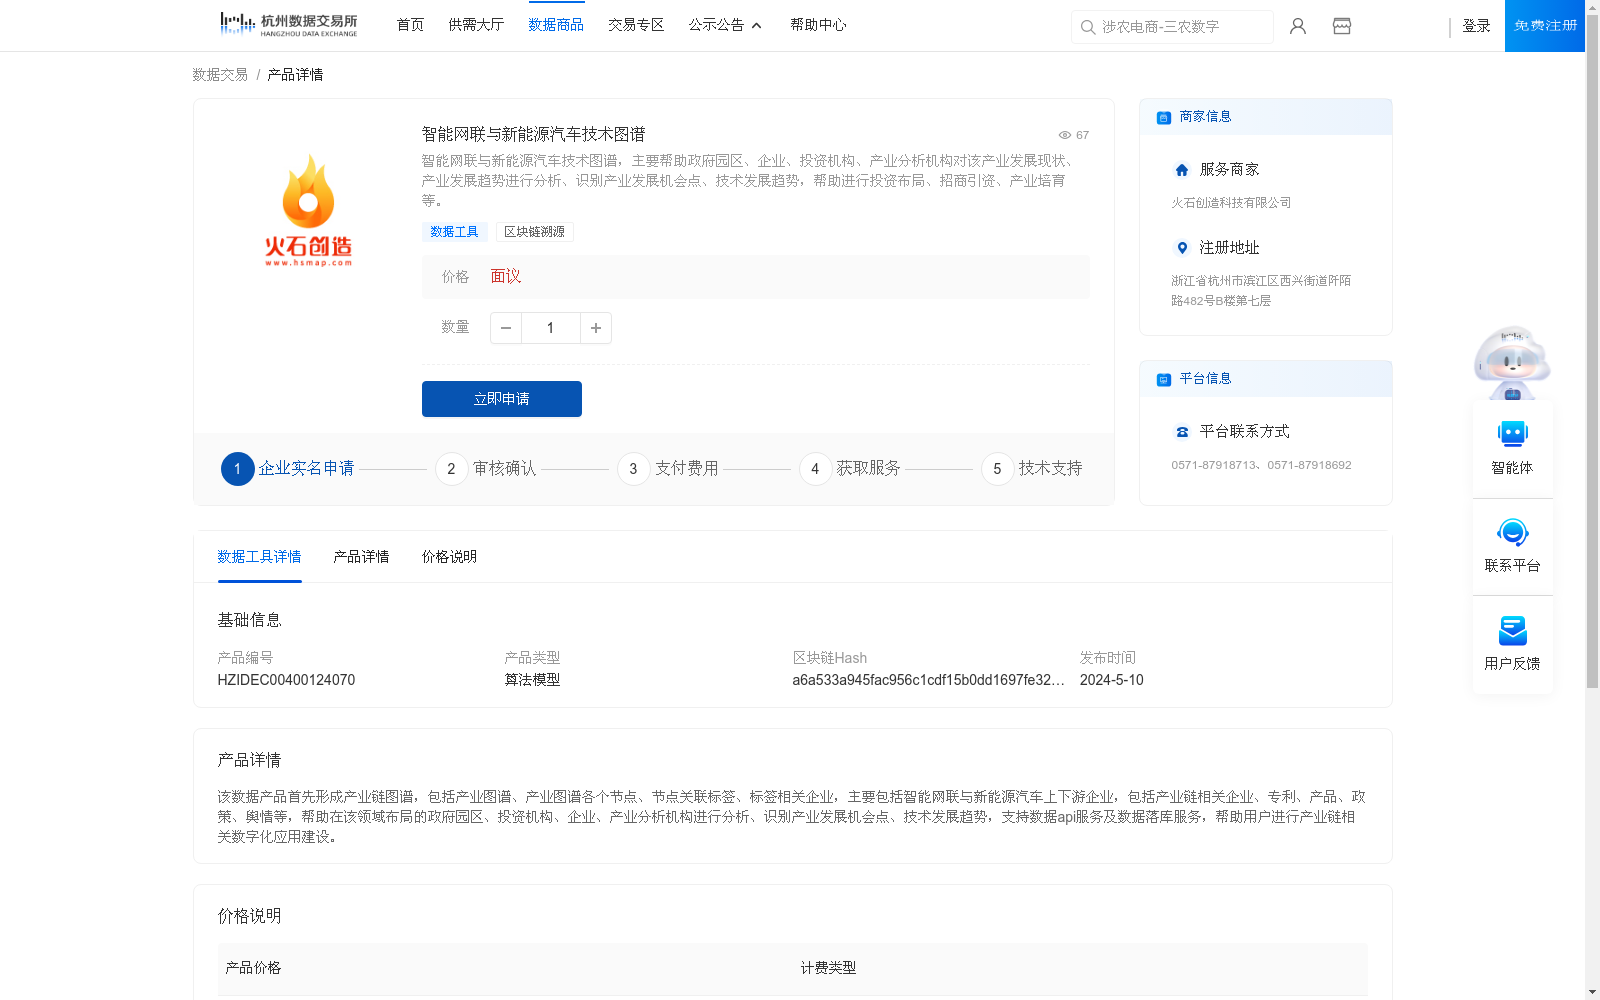Screen dimensions: 1600x1000
Task: Open 数据商品 navigation item
Action: (x=556, y=25)
